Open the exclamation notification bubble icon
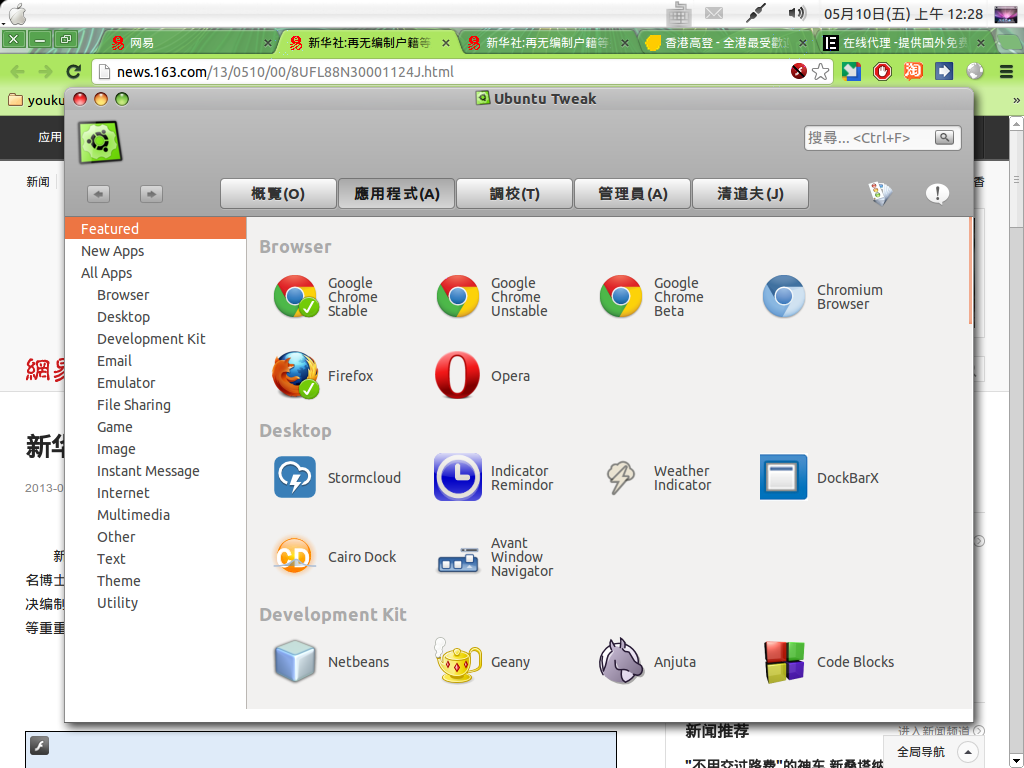1024x768 pixels. (x=937, y=193)
